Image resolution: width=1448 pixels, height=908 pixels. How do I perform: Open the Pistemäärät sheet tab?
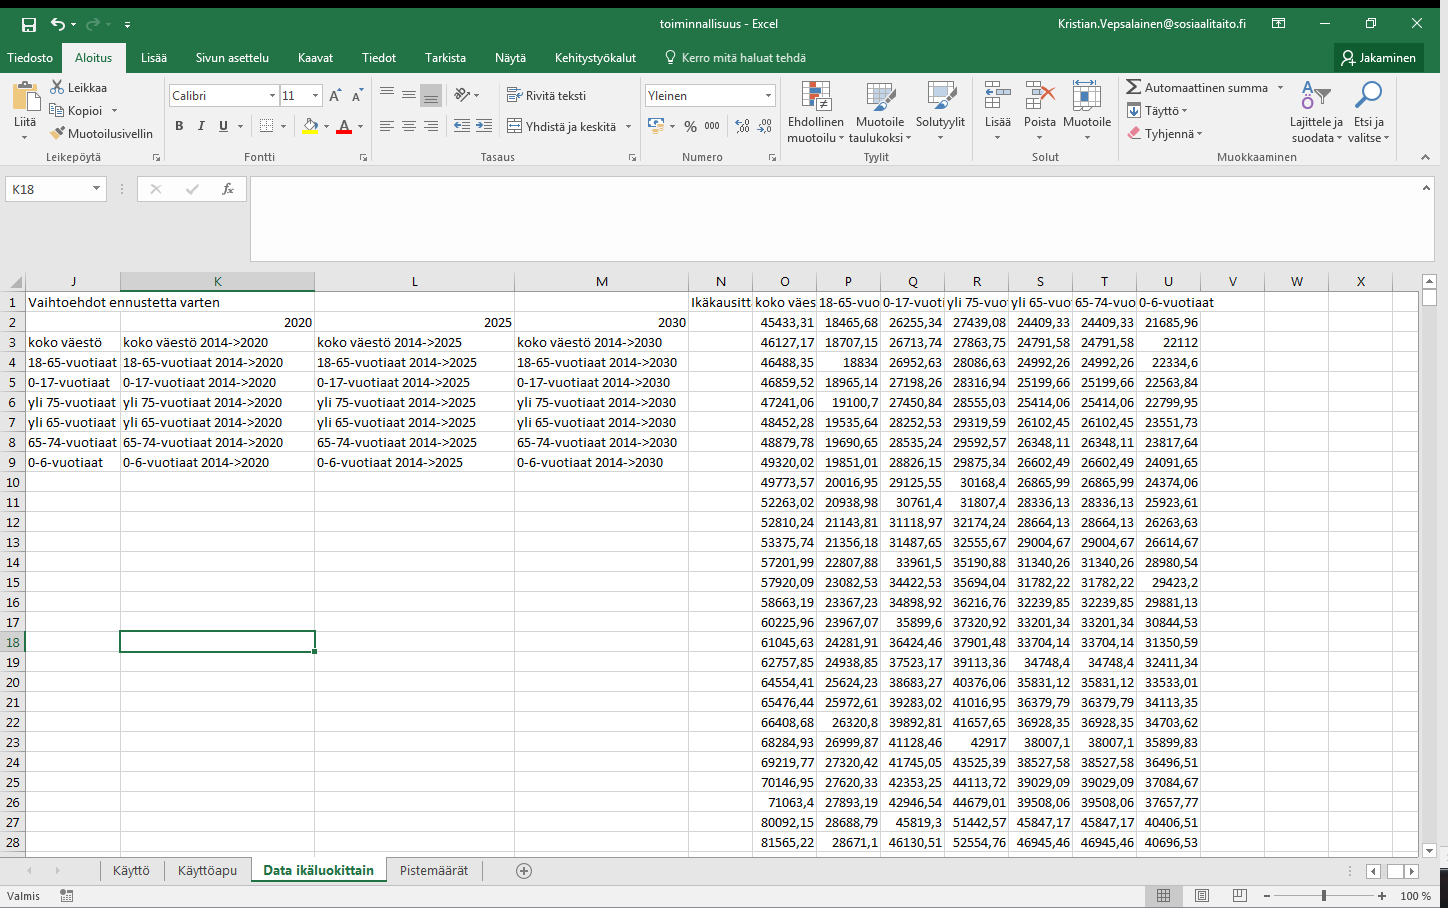click(x=434, y=870)
